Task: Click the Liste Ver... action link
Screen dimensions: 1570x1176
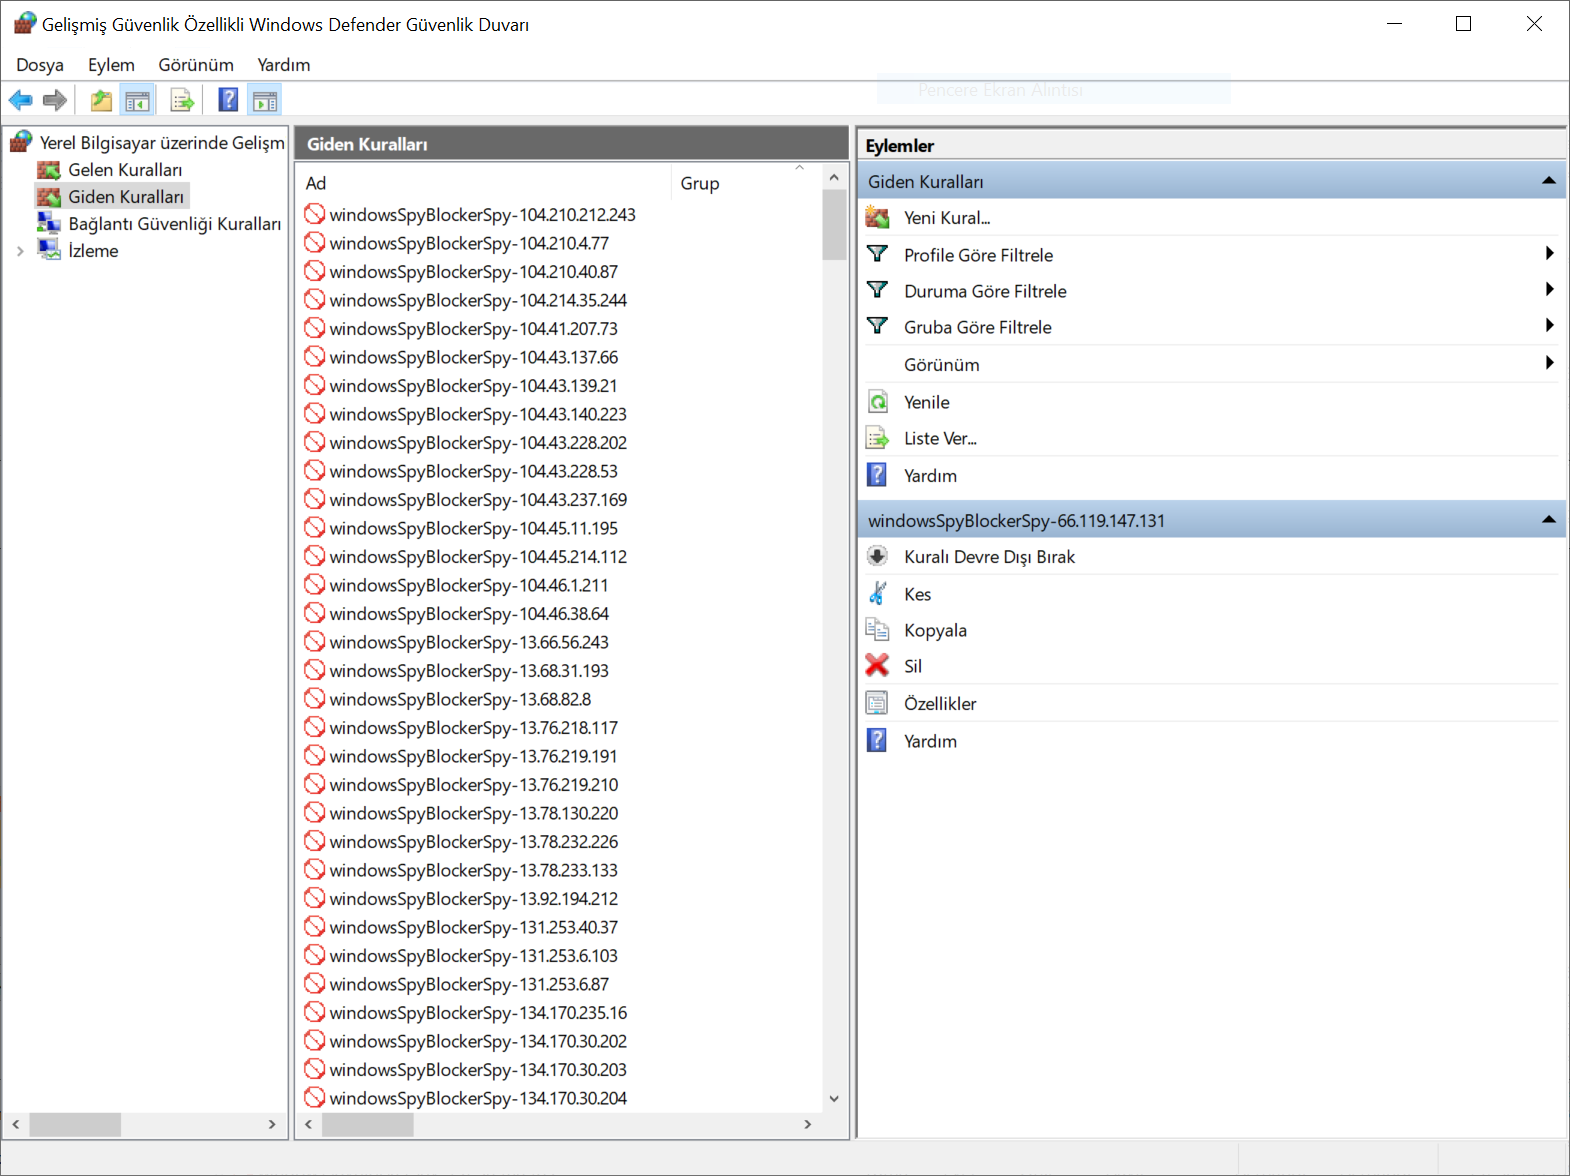Action: click(940, 438)
